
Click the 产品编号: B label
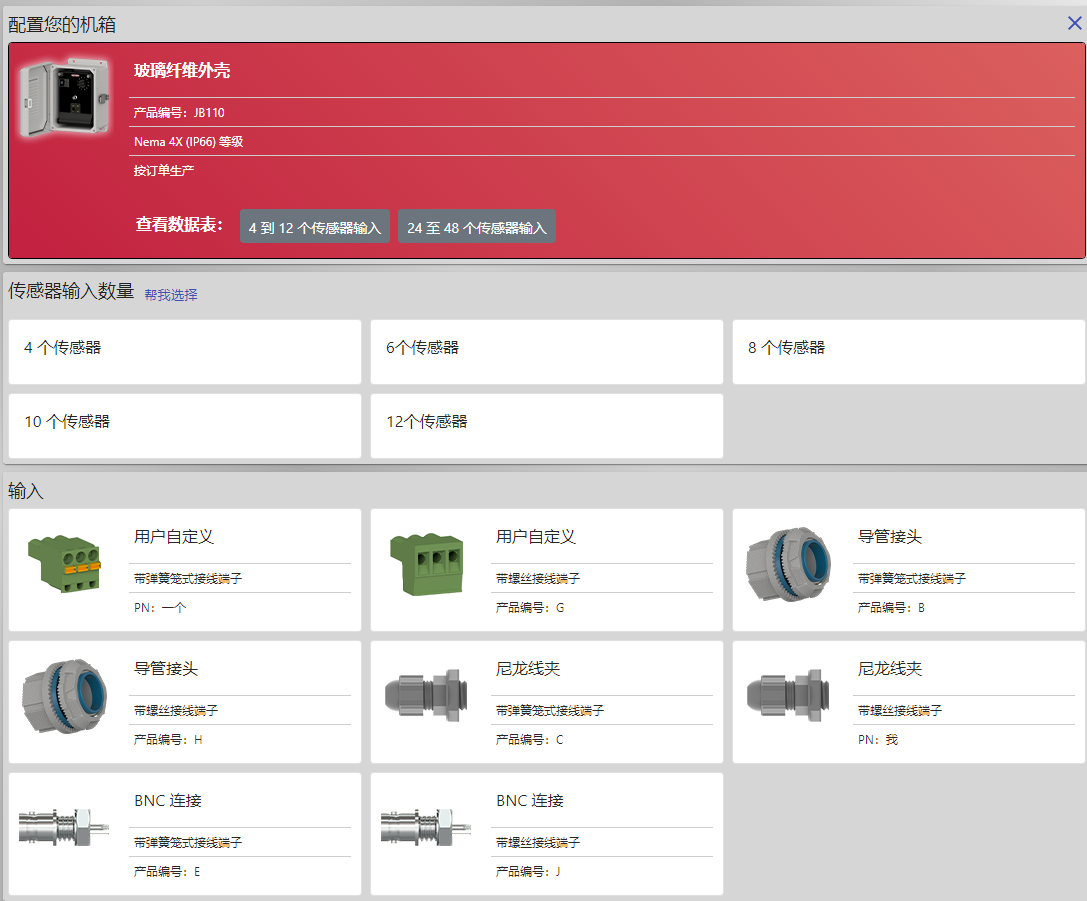click(x=891, y=608)
